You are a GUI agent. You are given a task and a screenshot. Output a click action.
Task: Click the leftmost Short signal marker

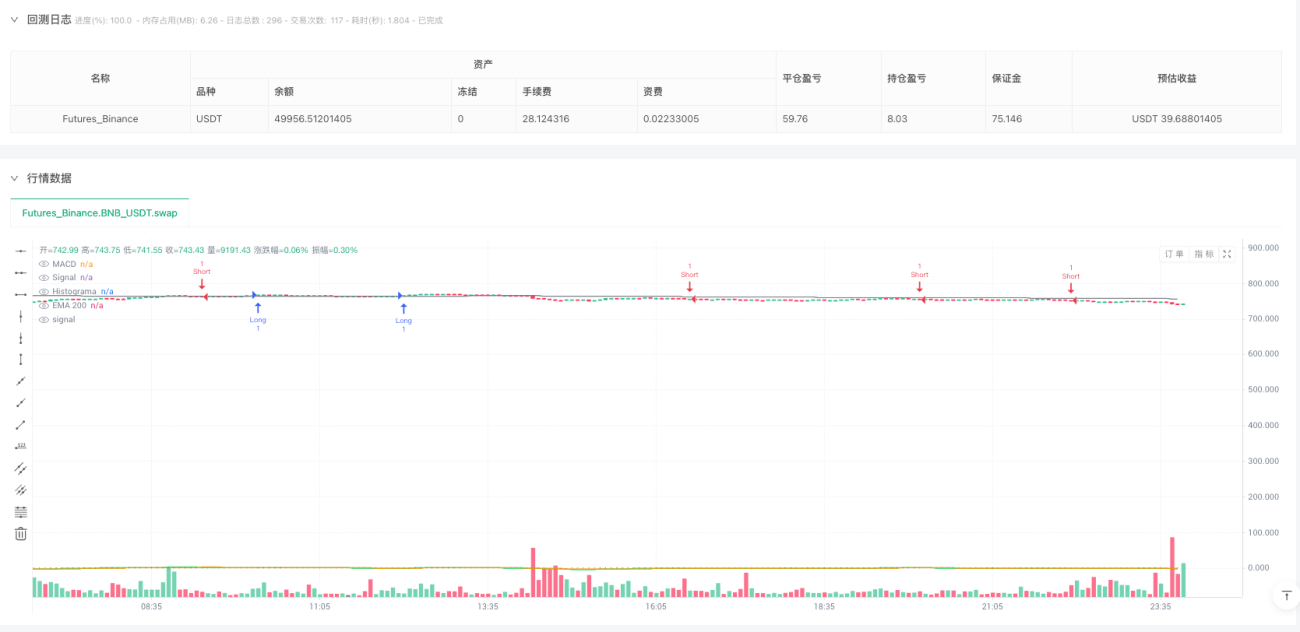tap(202, 275)
